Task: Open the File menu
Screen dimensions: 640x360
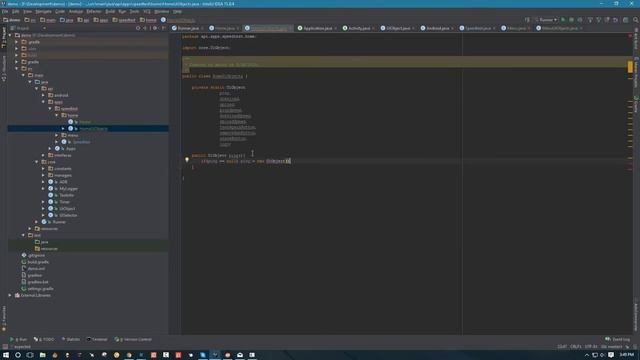Action: (5, 11)
